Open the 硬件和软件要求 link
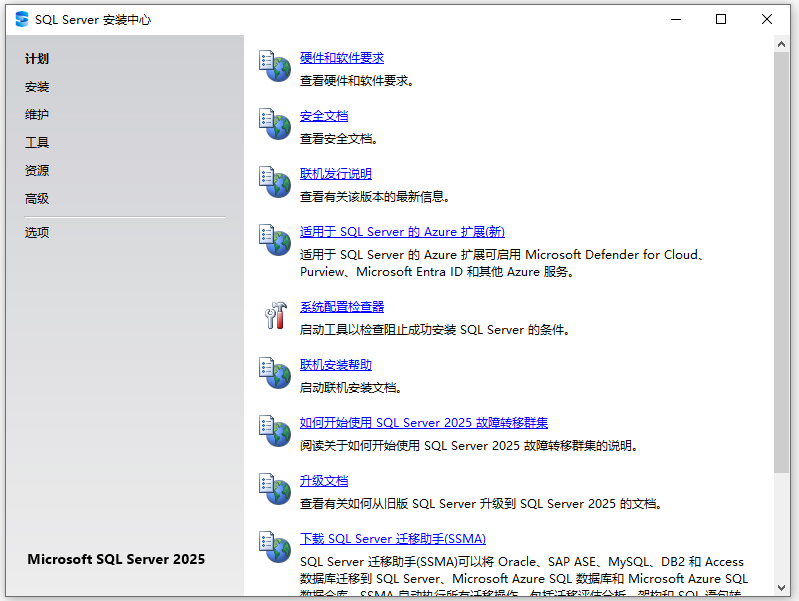 (342, 58)
